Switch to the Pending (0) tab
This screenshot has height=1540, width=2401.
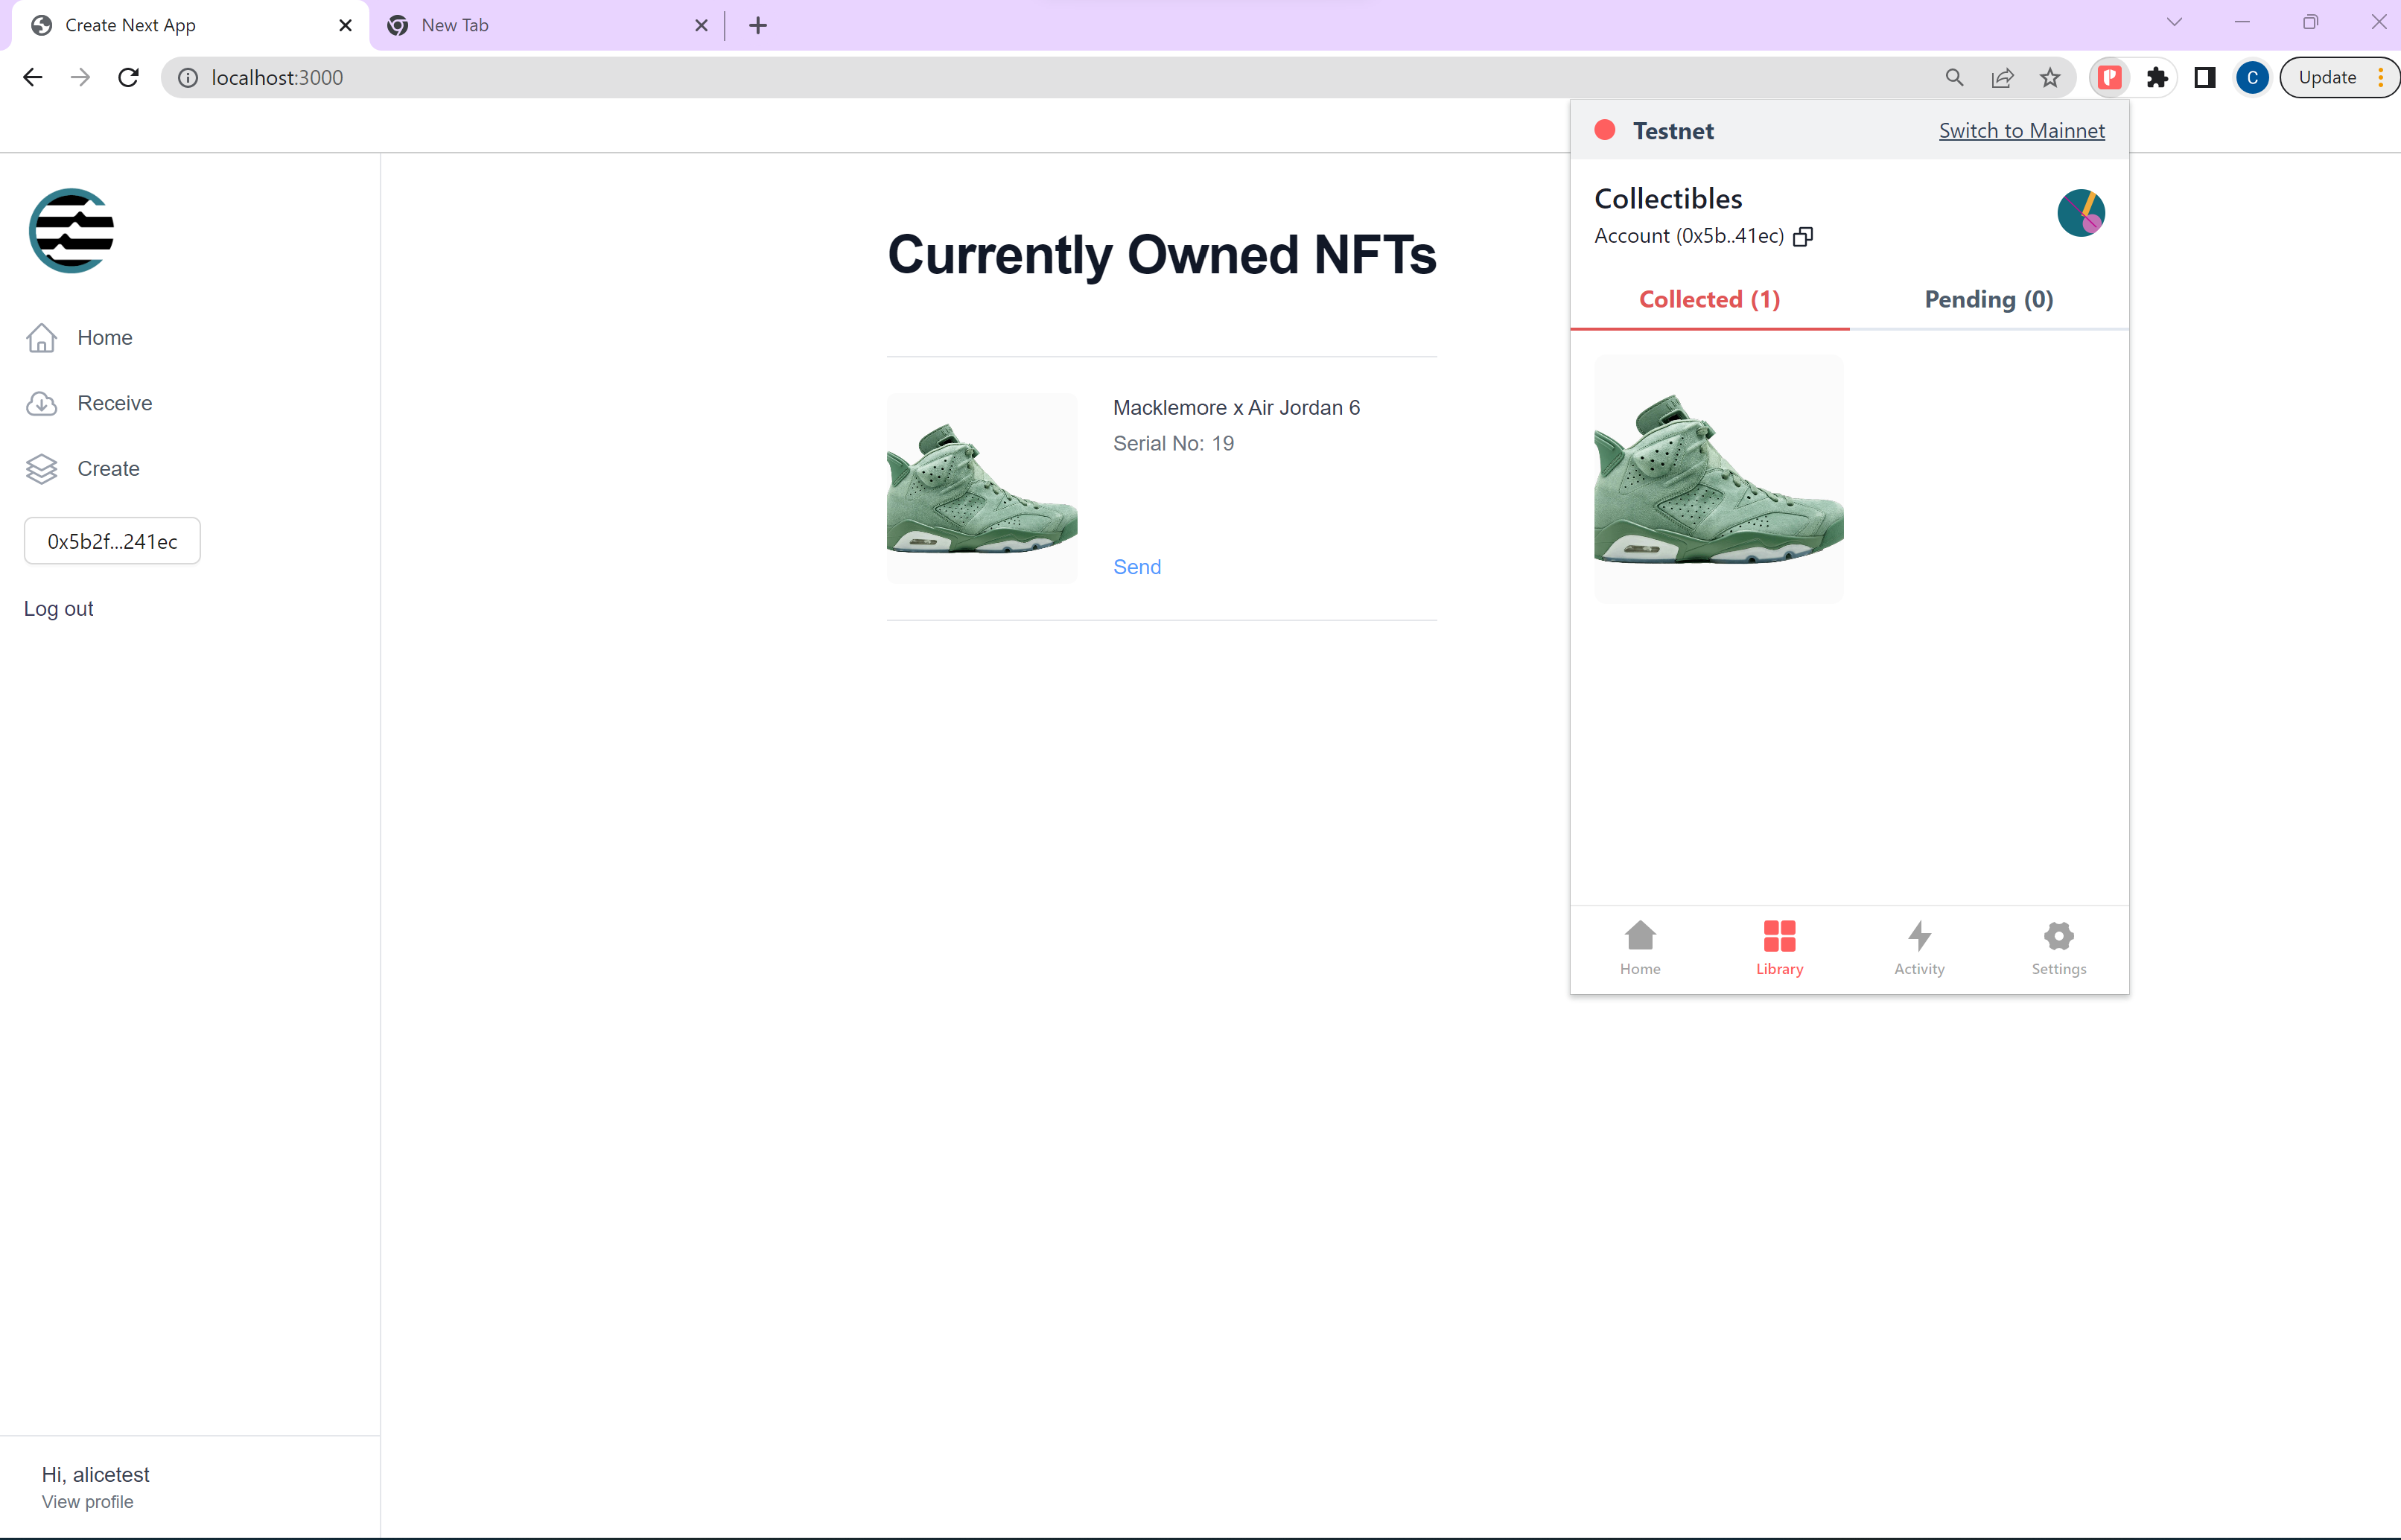pyautogui.click(x=1988, y=299)
